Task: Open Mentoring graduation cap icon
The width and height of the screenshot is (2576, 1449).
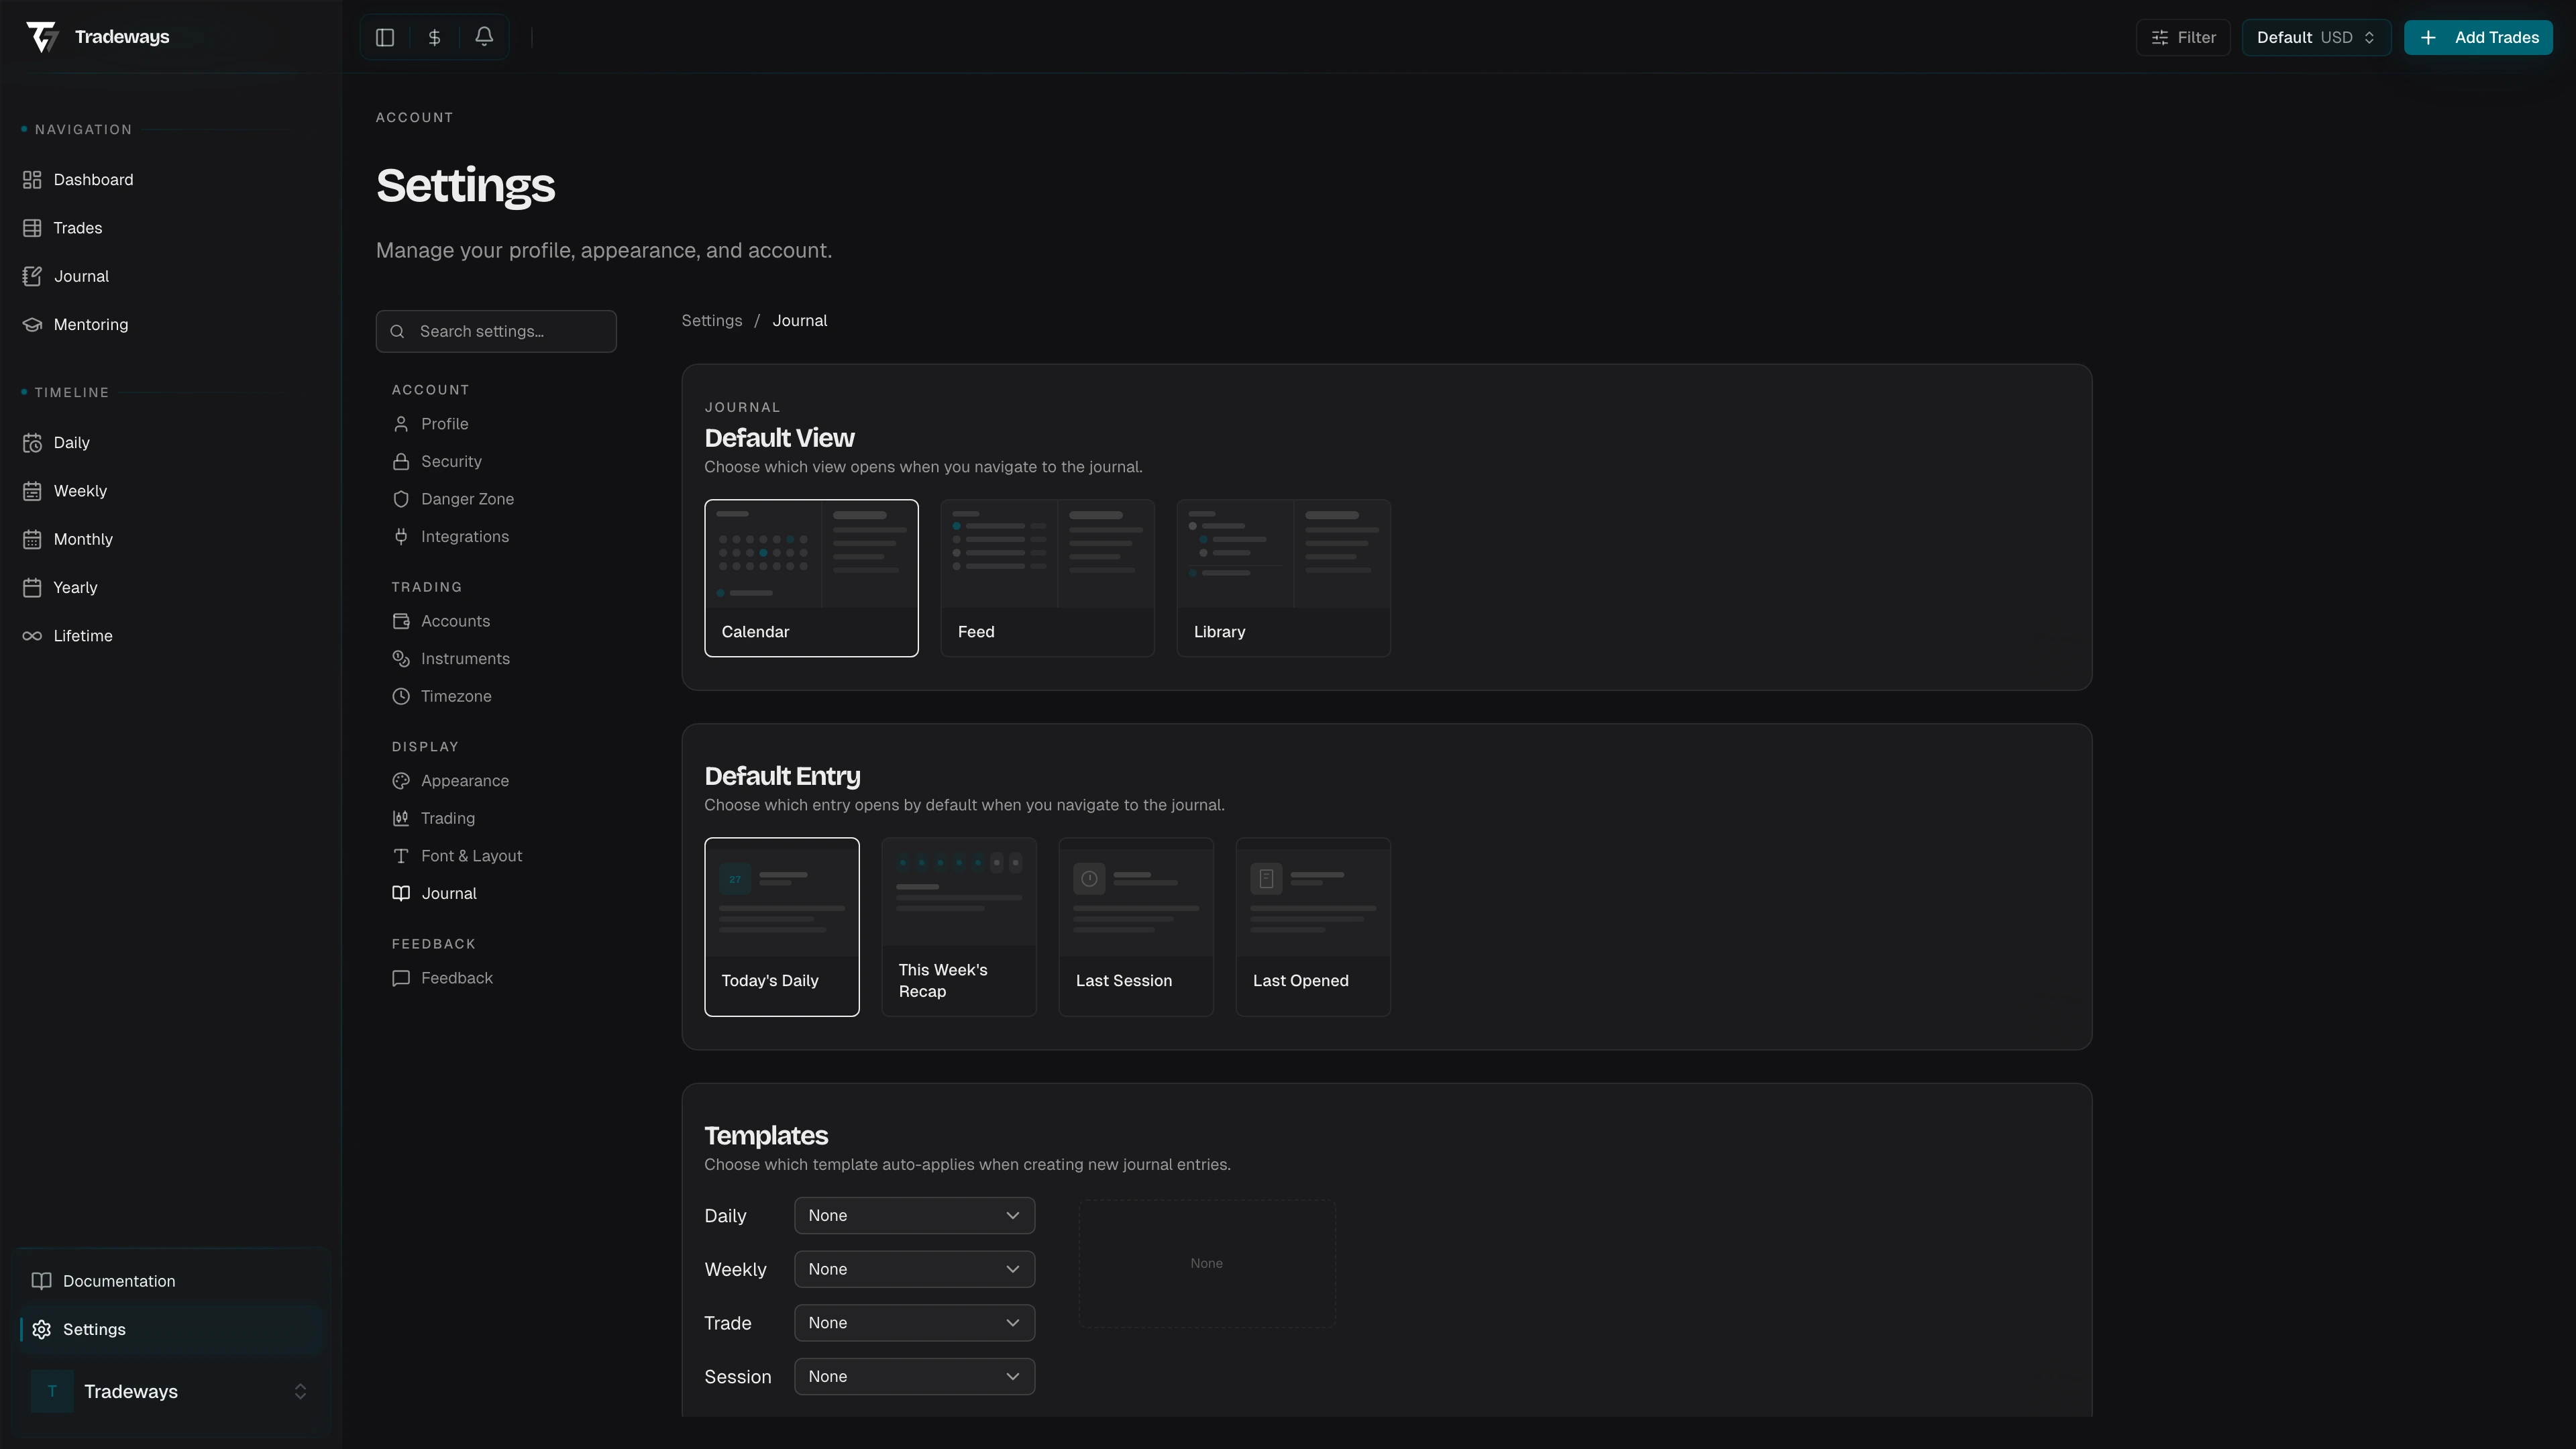Action: pos(32,325)
